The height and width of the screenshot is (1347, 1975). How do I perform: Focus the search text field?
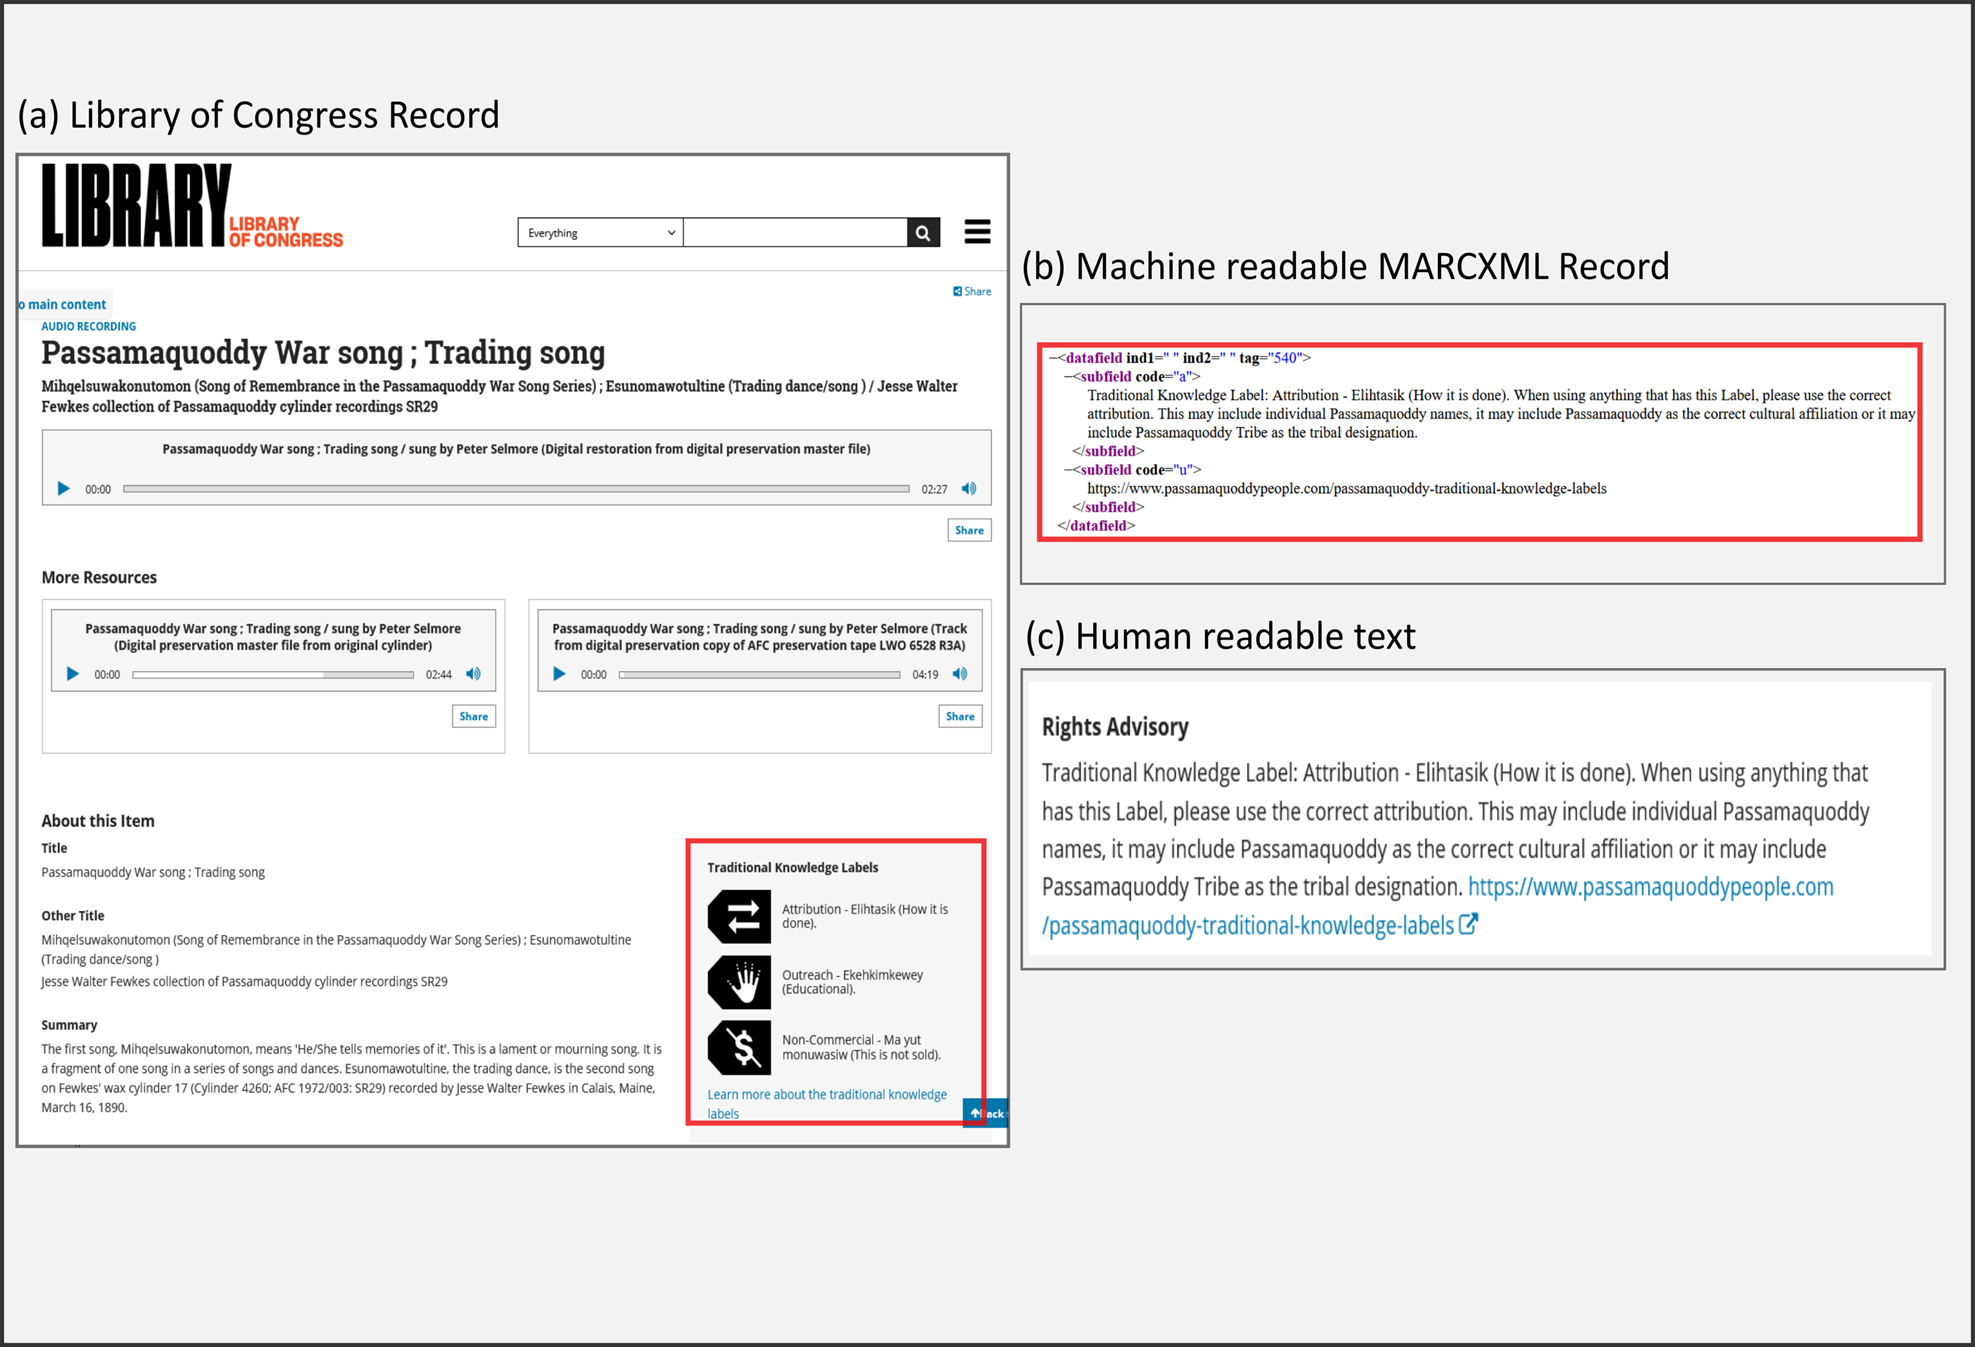(795, 233)
